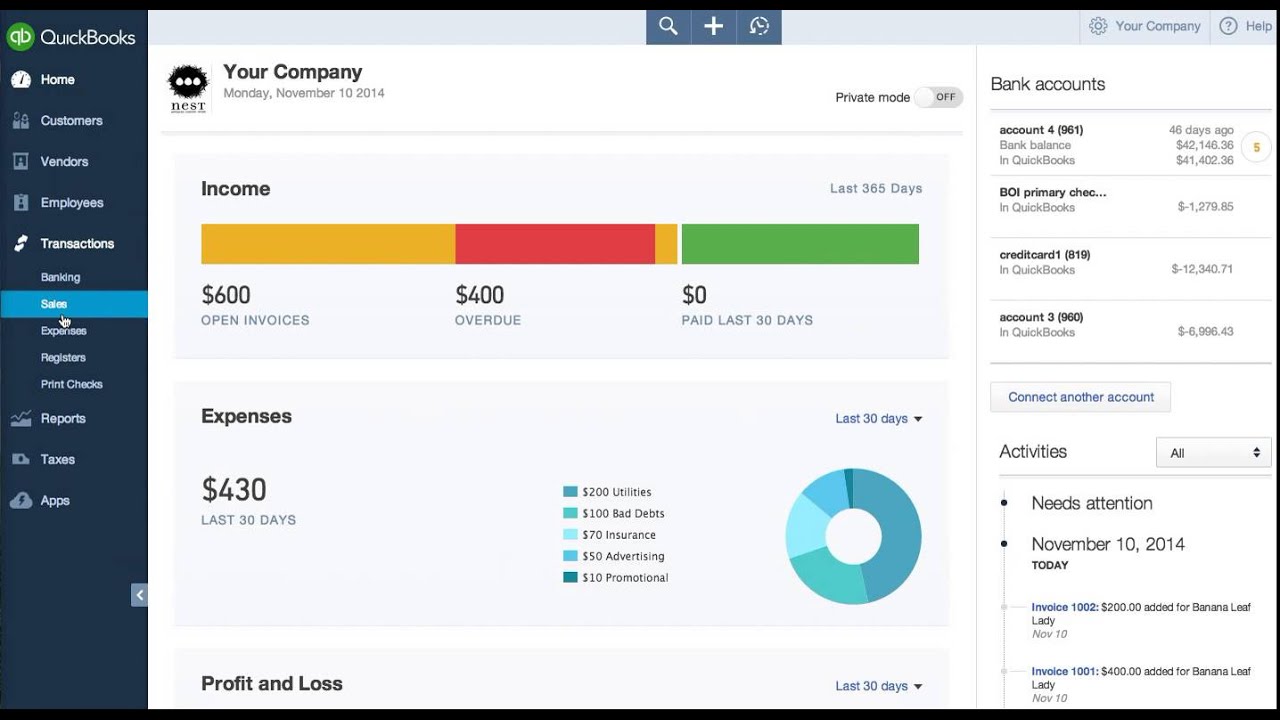Viewport: 1280px width, 720px height.
Task: Open recent transactions clock icon
Action: tap(759, 27)
